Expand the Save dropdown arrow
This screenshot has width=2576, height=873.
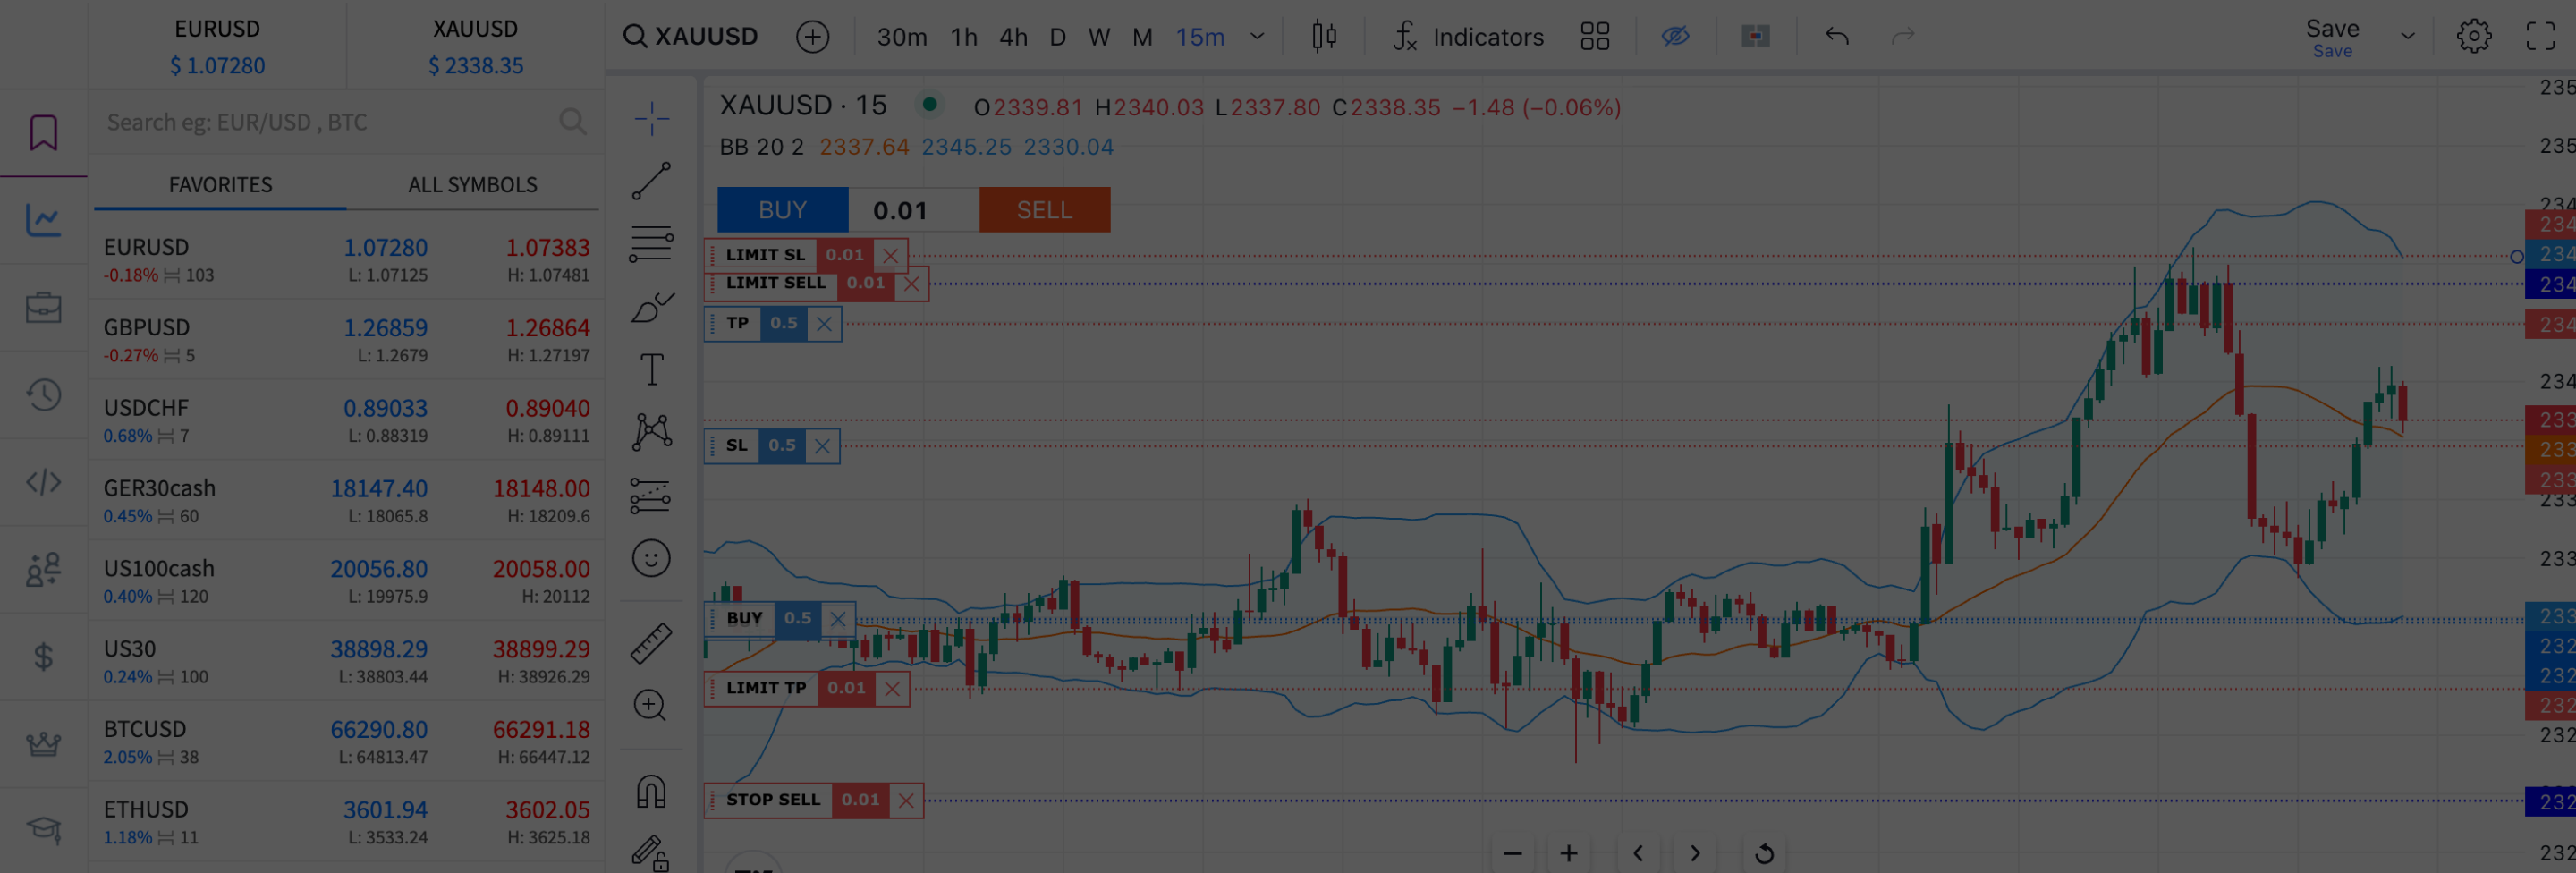2407,37
